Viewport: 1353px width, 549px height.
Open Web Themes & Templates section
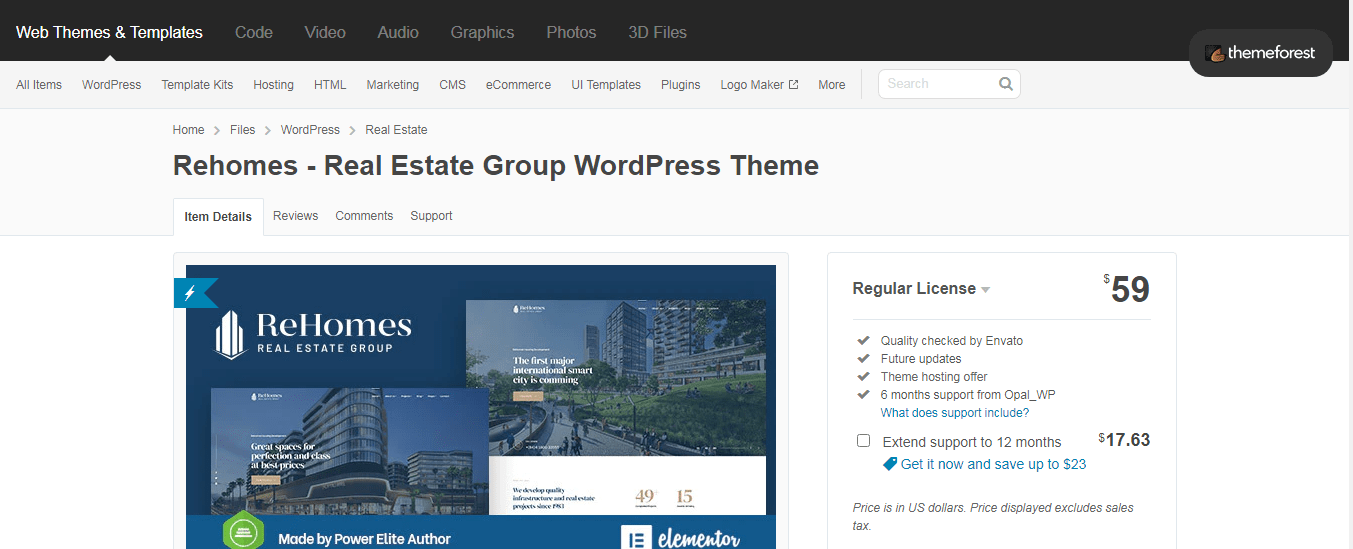(x=109, y=32)
